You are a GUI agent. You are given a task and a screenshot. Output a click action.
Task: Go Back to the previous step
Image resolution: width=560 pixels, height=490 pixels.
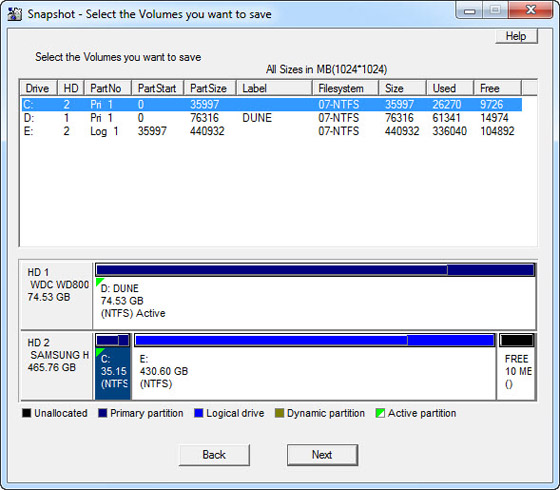click(x=214, y=455)
